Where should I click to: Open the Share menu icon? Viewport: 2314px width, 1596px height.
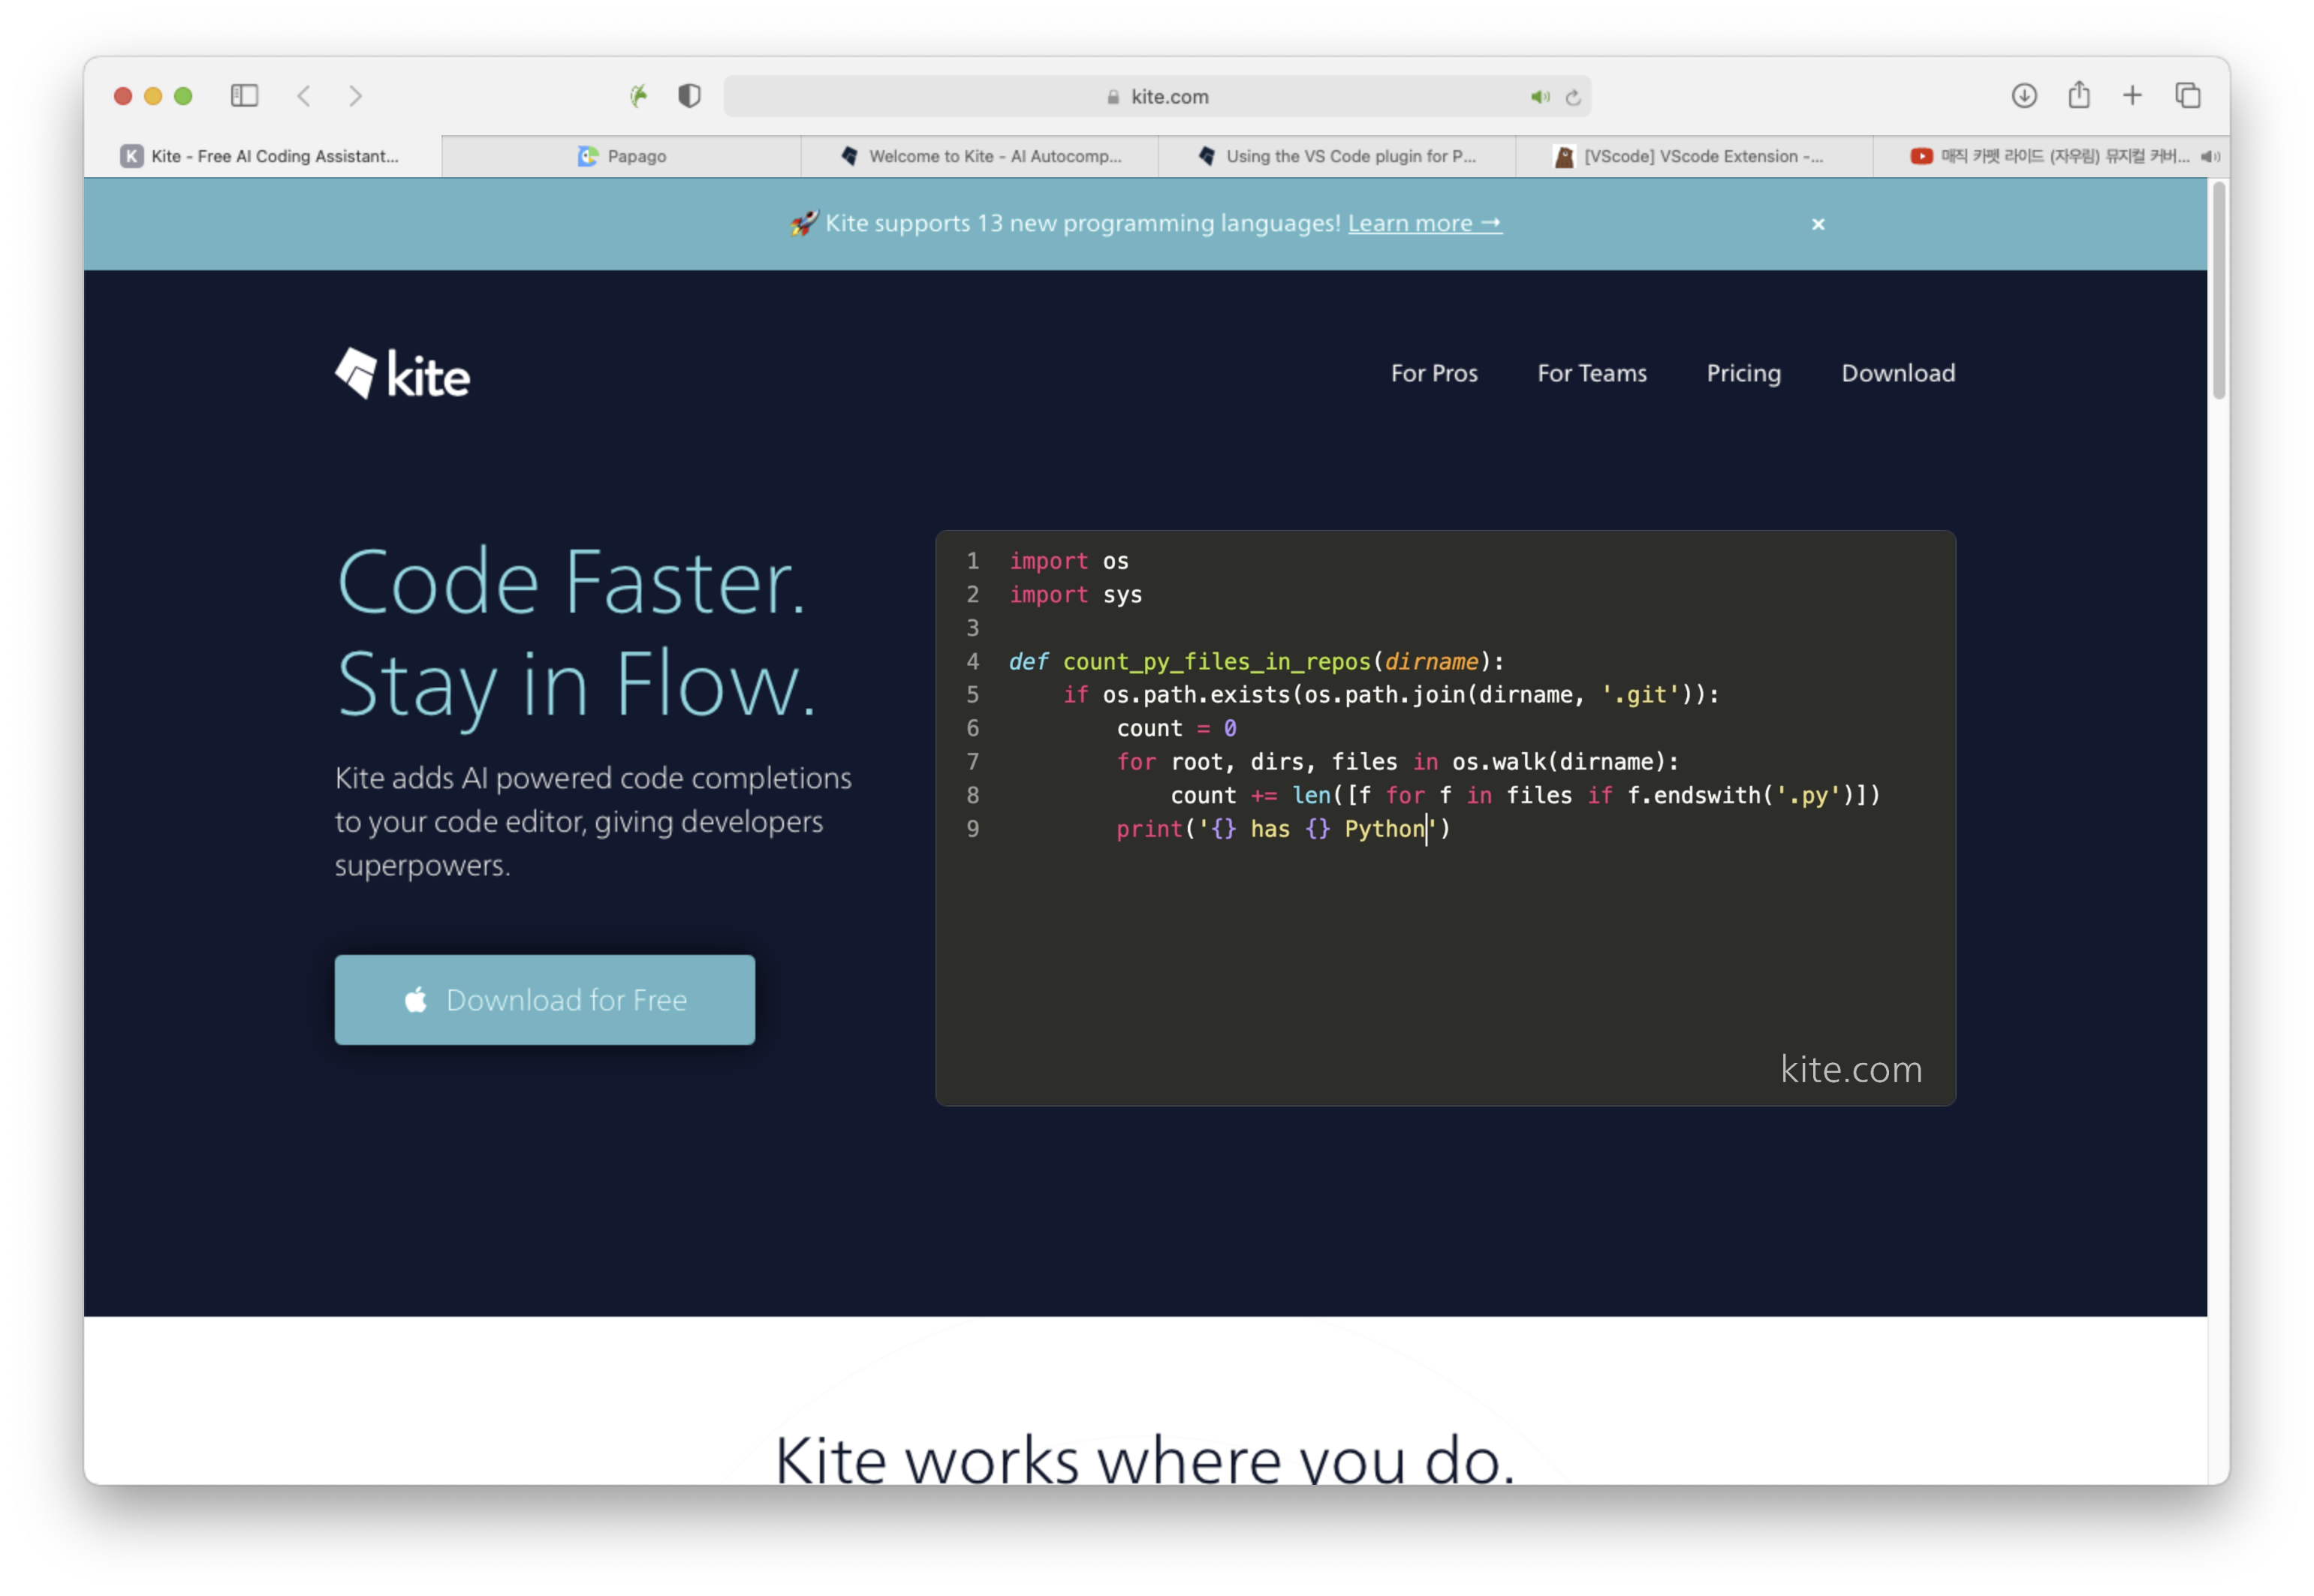pos(2078,95)
